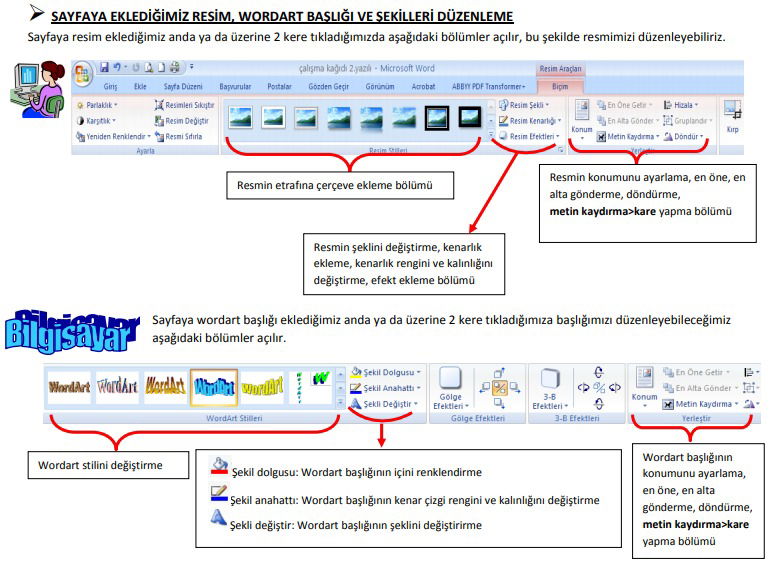770x564 pixels.
Task: Open Metin Kaydırma dropdown in picture ribbon
Action: (x=628, y=136)
